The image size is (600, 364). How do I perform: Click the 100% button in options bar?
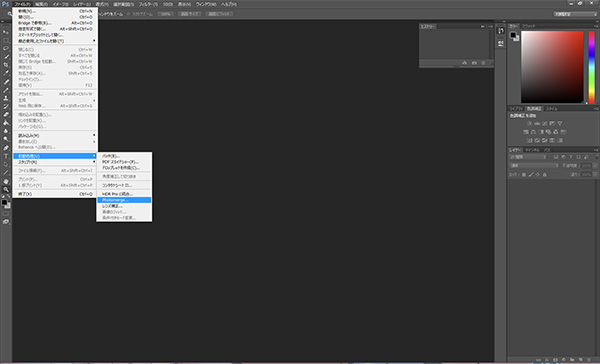pyautogui.click(x=165, y=14)
